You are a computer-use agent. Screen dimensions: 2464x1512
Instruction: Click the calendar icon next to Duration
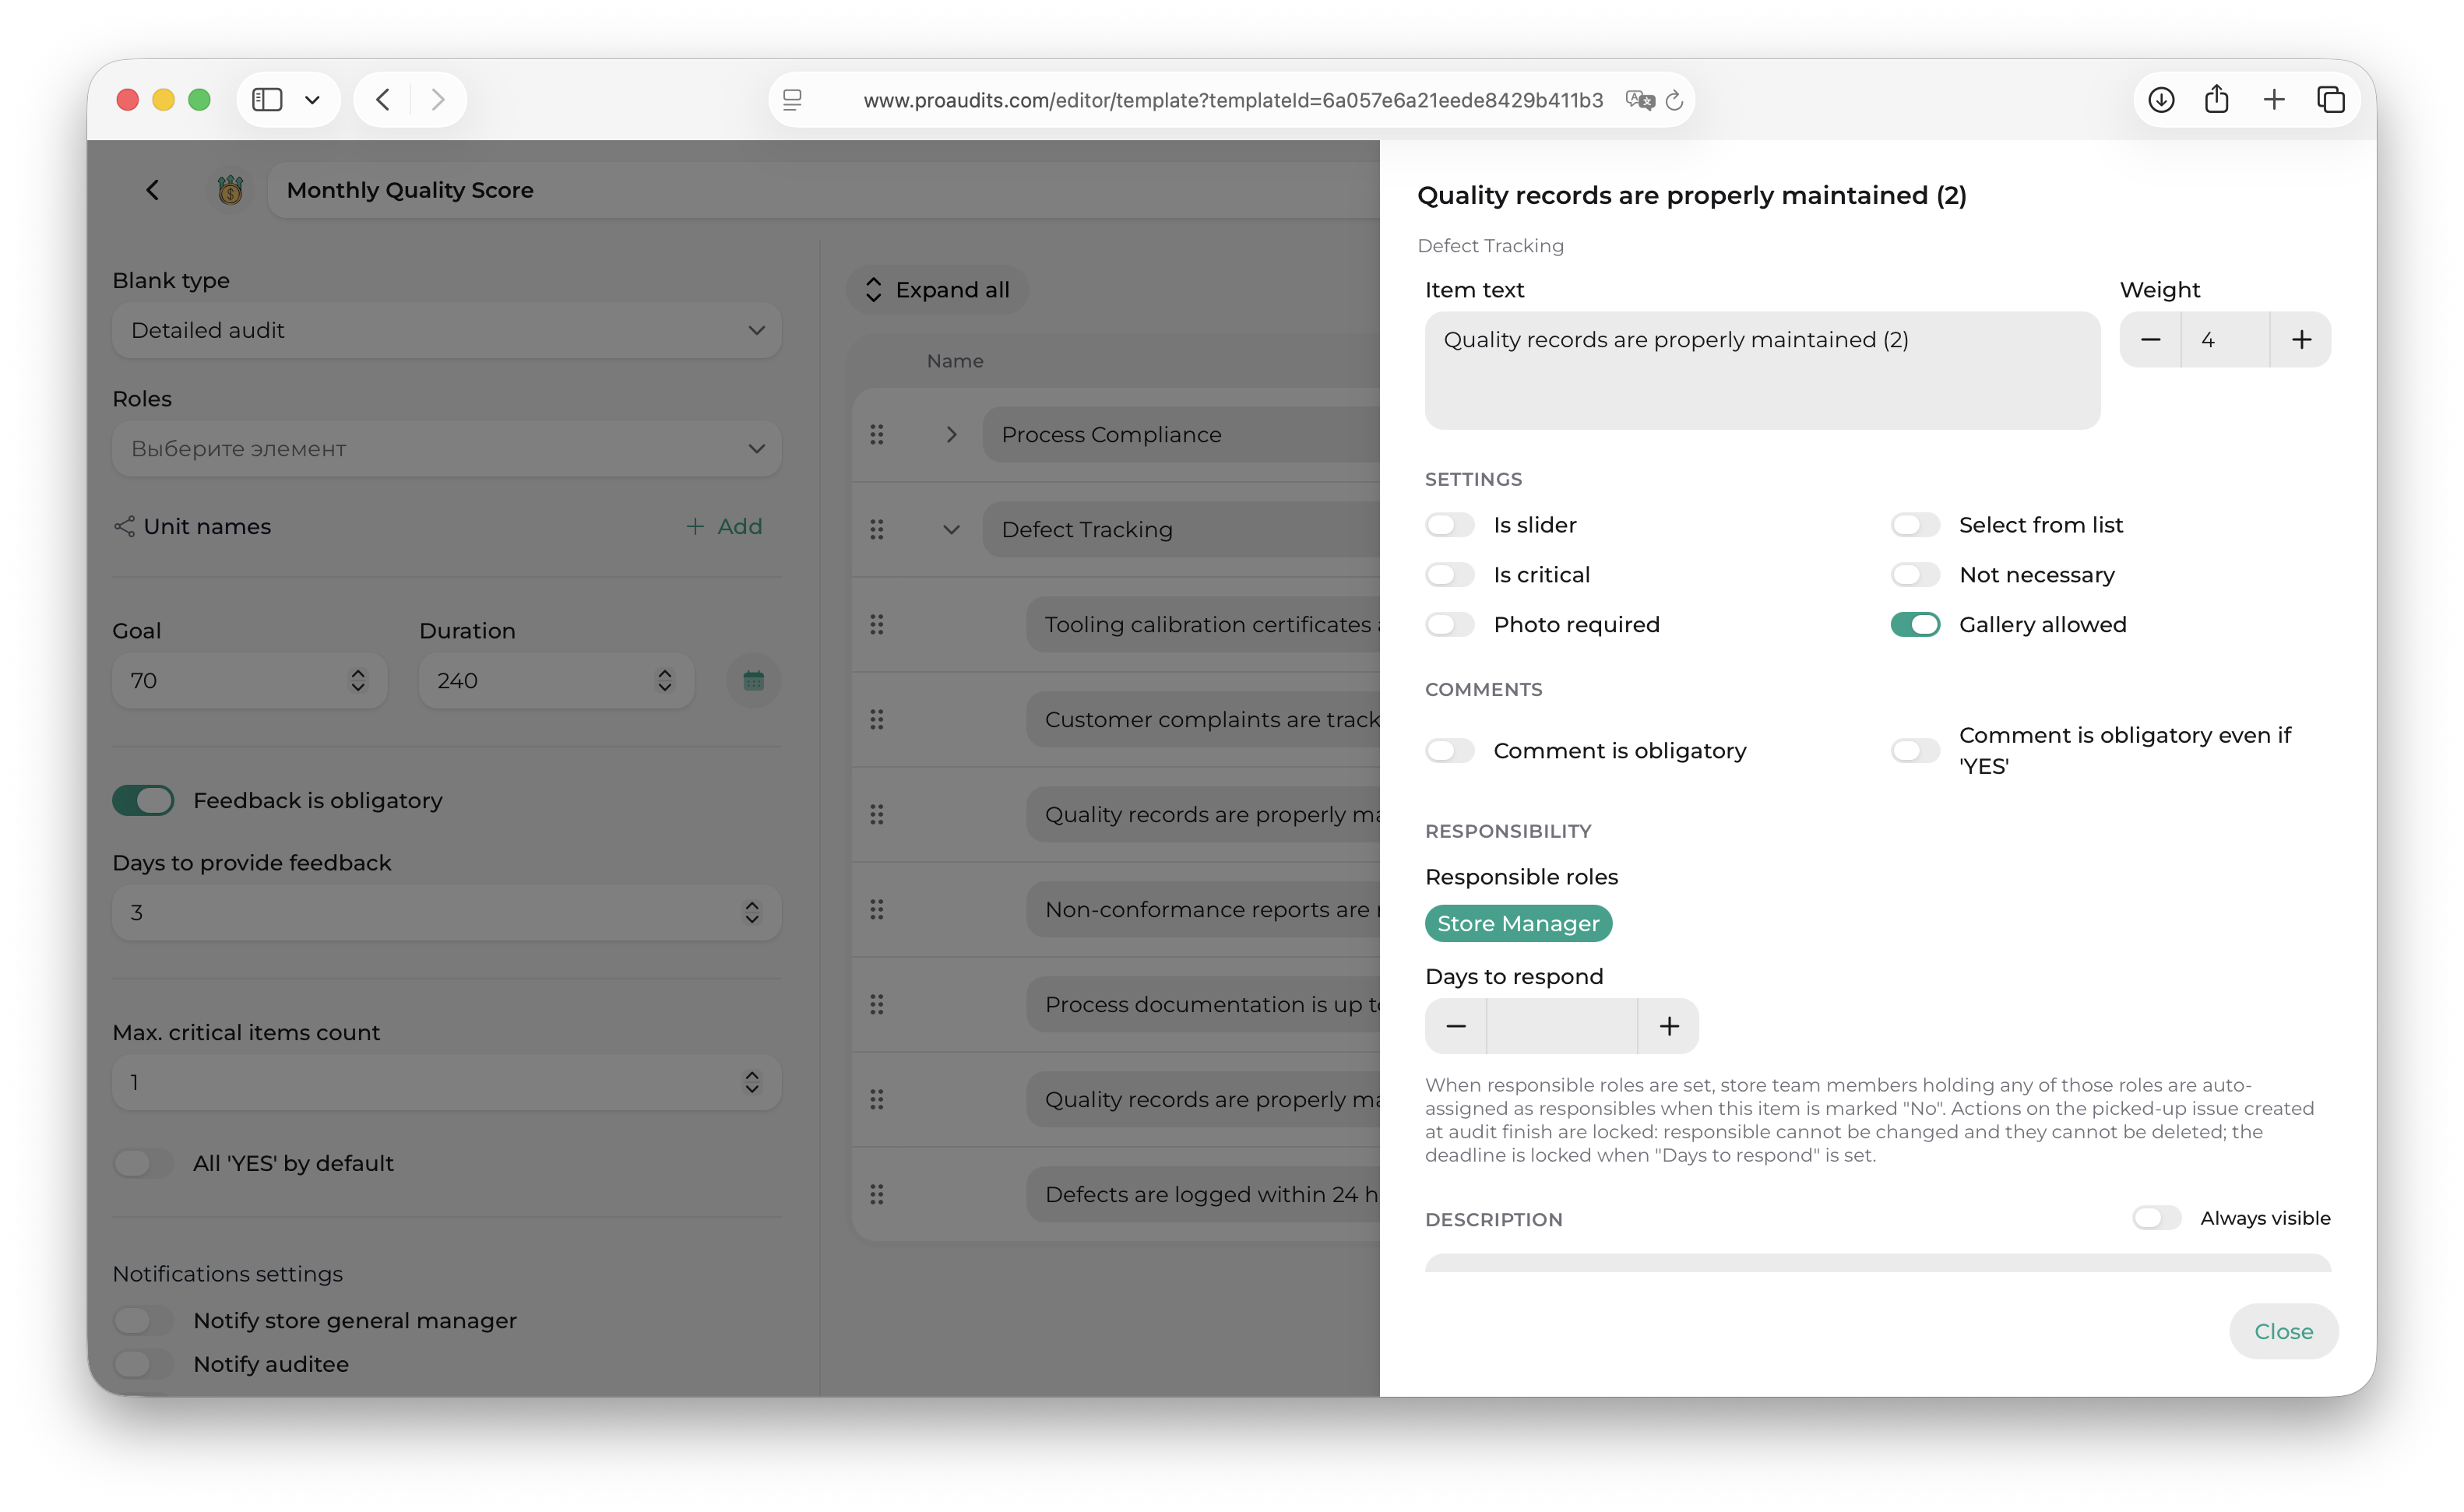pos(753,681)
